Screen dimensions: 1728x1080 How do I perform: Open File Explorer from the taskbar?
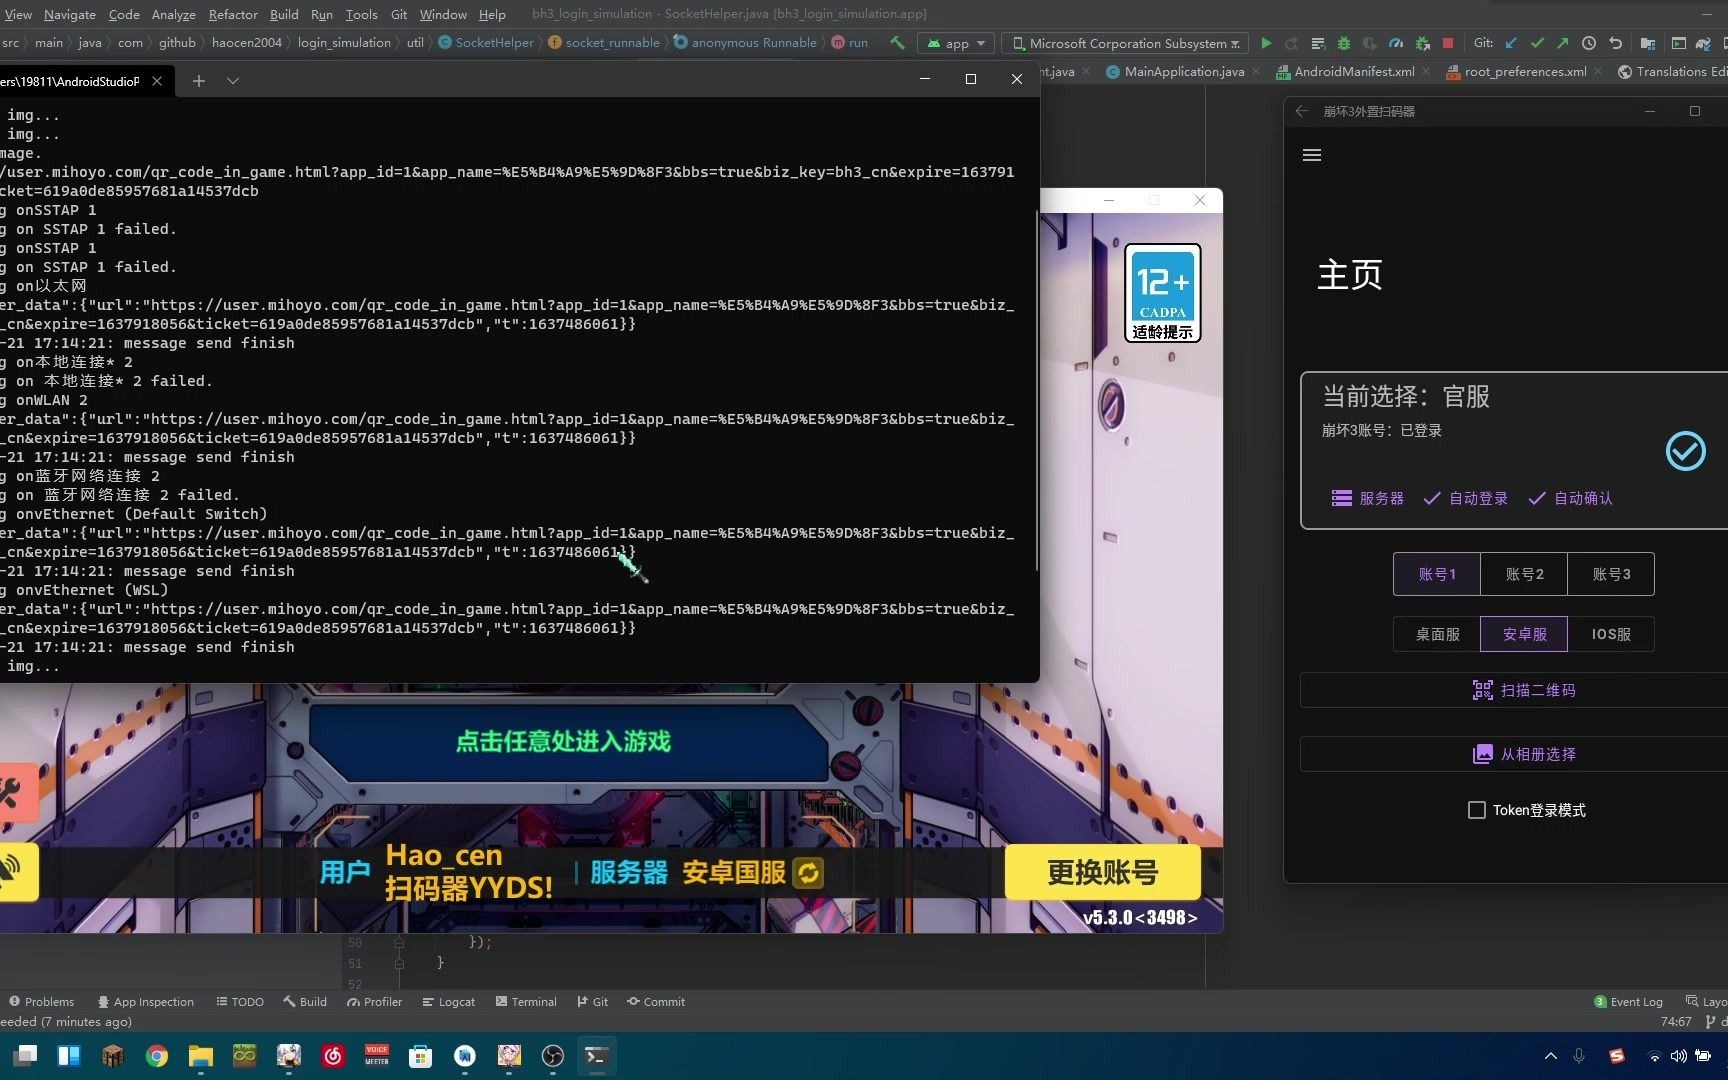click(x=201, y=1056)
